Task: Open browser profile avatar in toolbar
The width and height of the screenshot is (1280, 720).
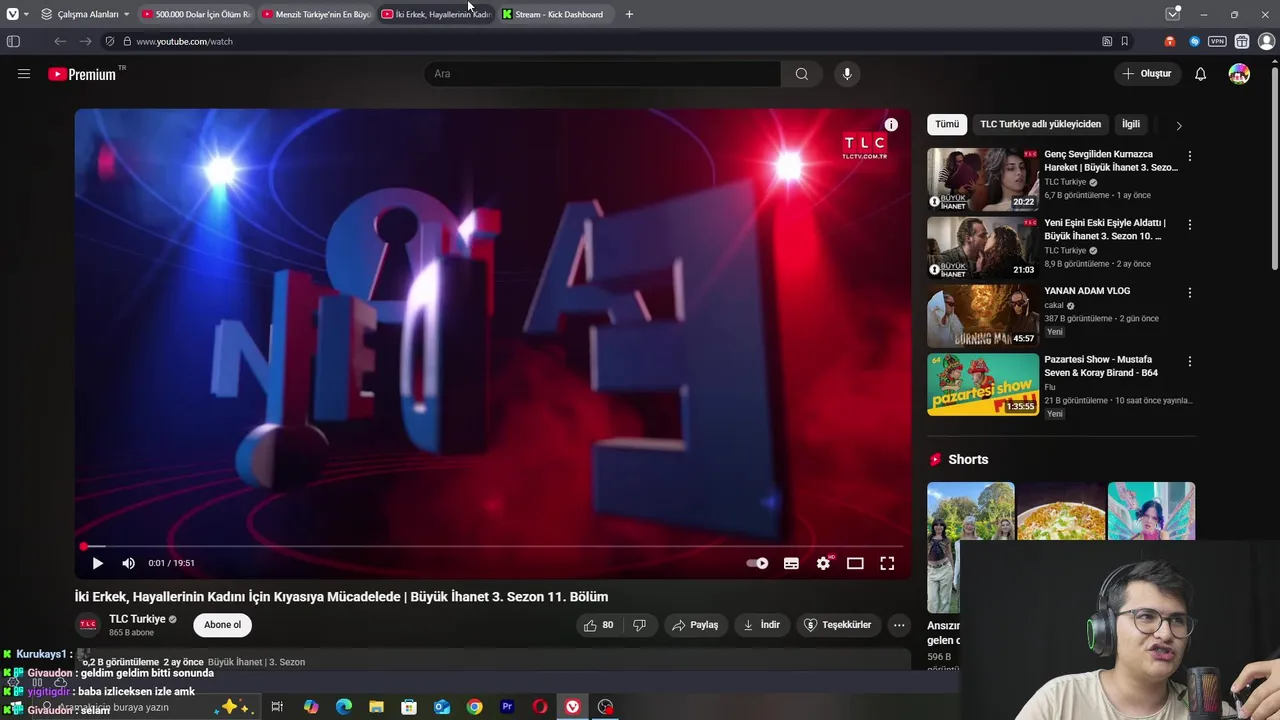Action: (x=1266, y=41)
